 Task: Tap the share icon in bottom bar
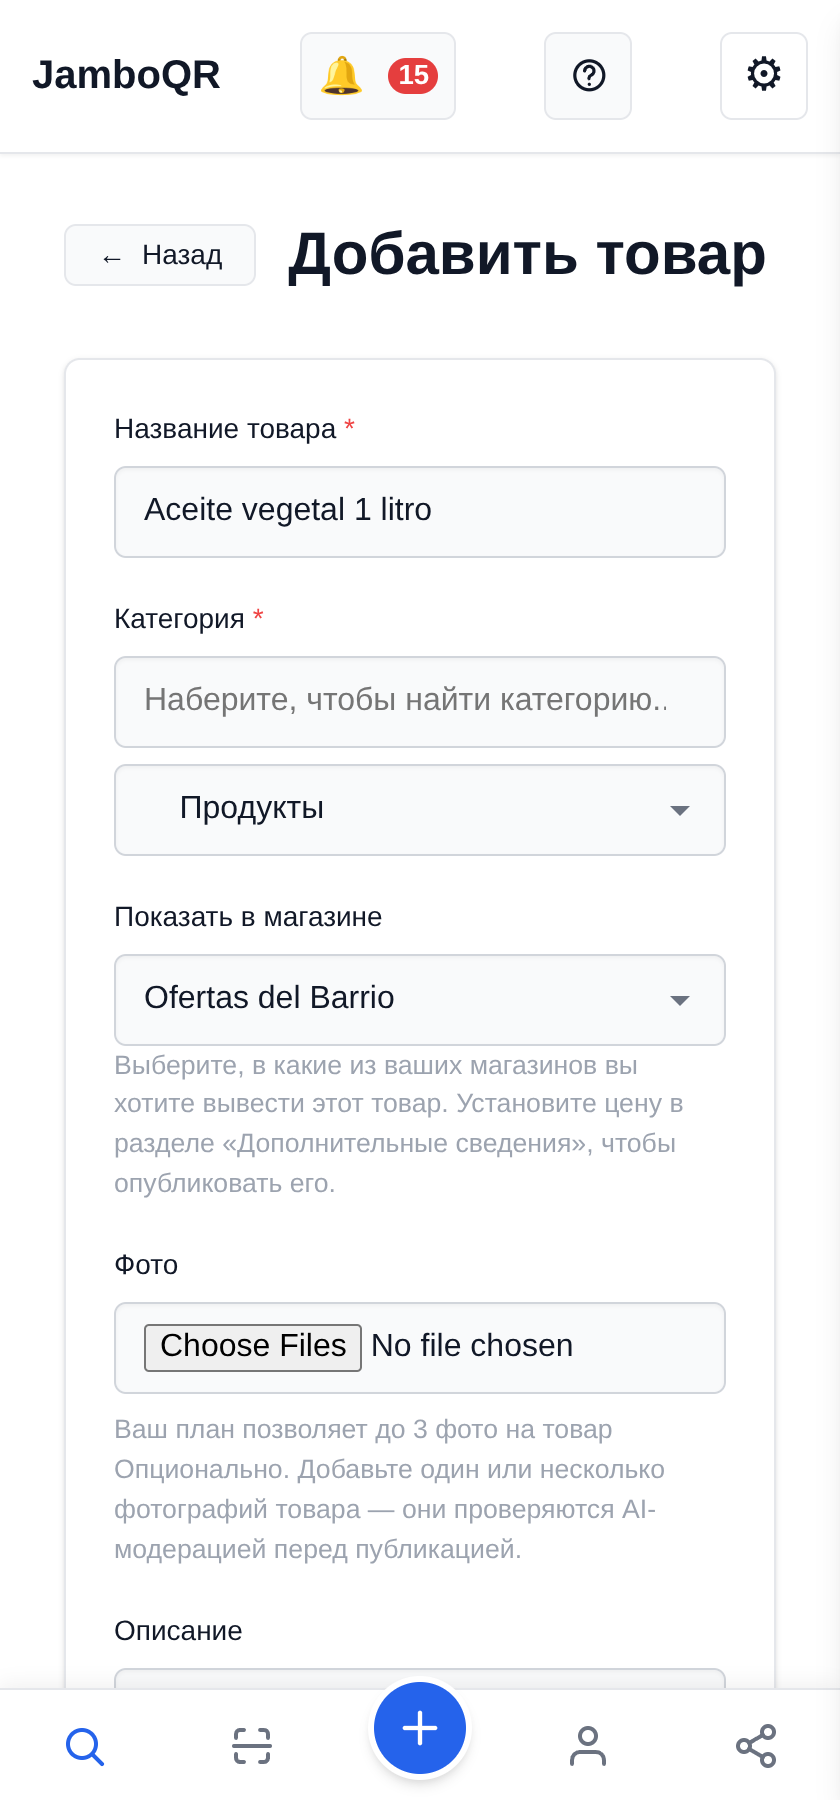pyautogui.click(x=756, y=1746)
